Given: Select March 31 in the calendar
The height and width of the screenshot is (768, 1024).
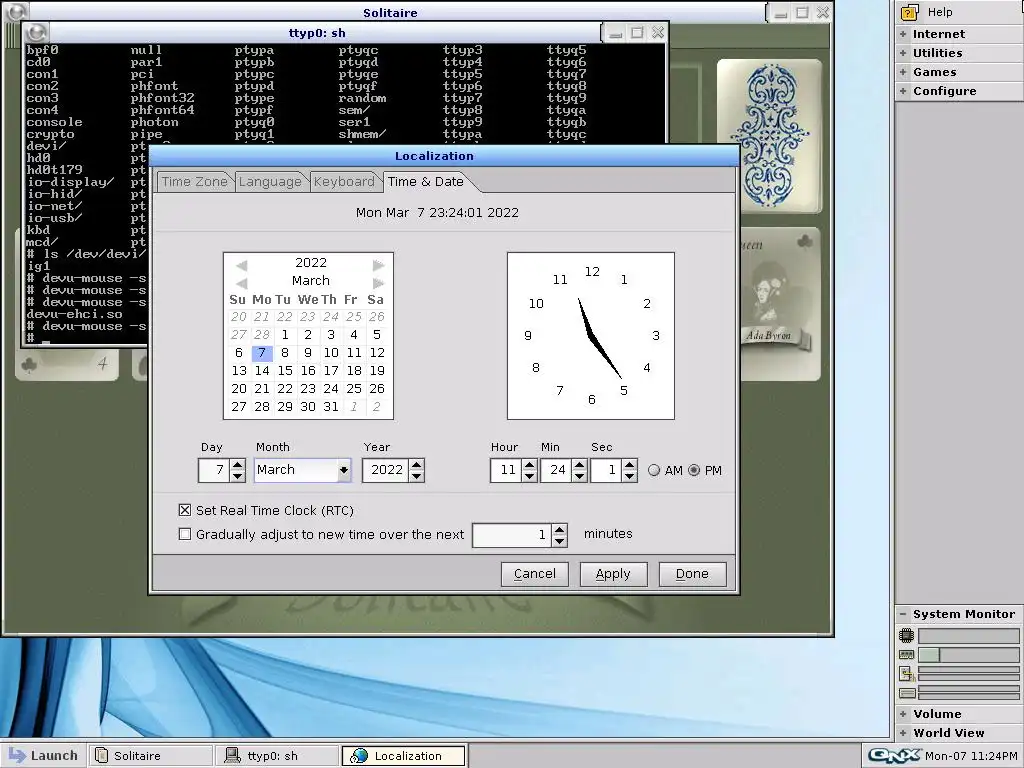Looking at the screenshot, I should [331, 406].
